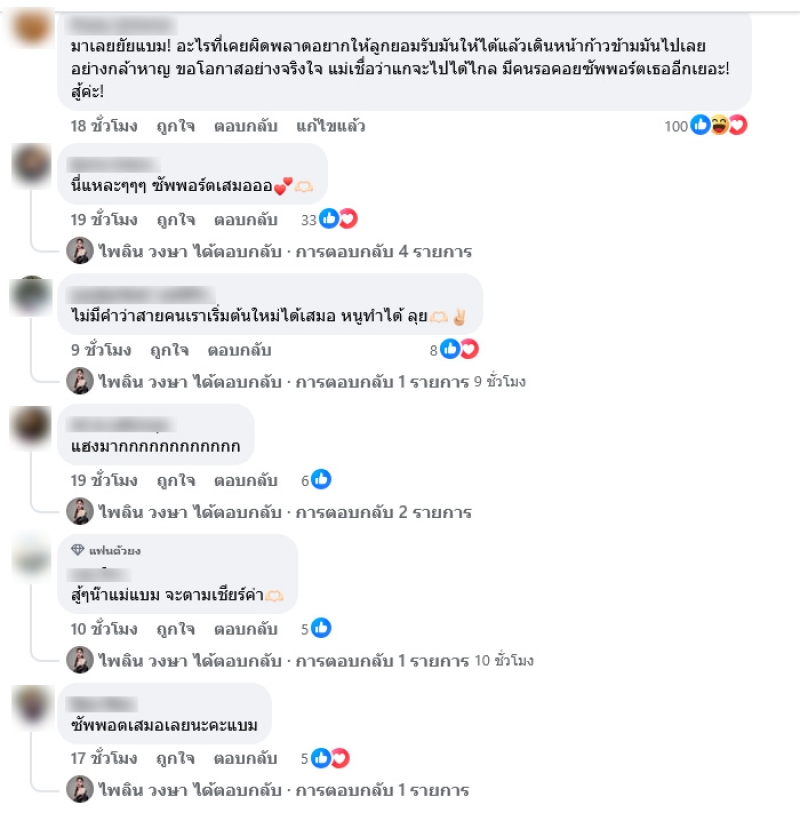Click the heart reaction beside count 33
The width and height of the screenshot is (800, 813).
348,219
